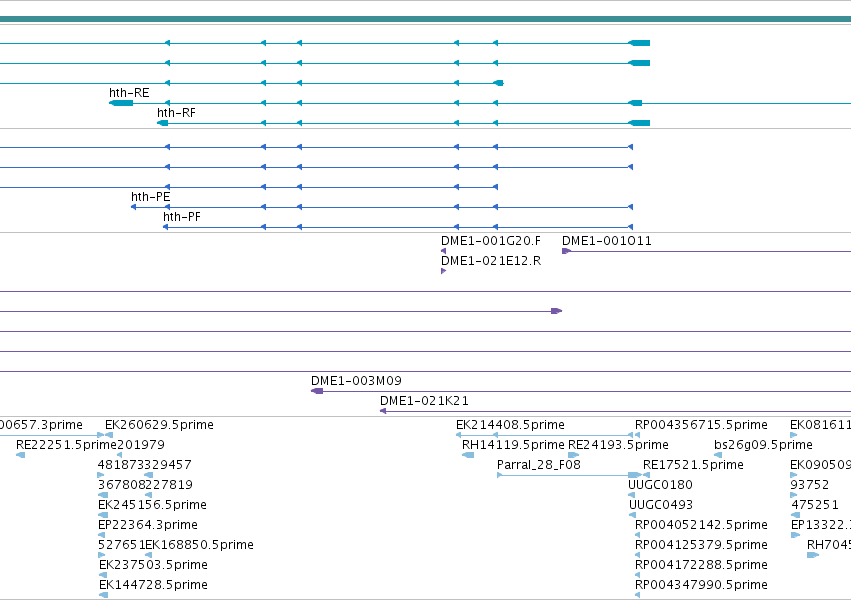Select the Parral_28_F08 label

[539, 465]
